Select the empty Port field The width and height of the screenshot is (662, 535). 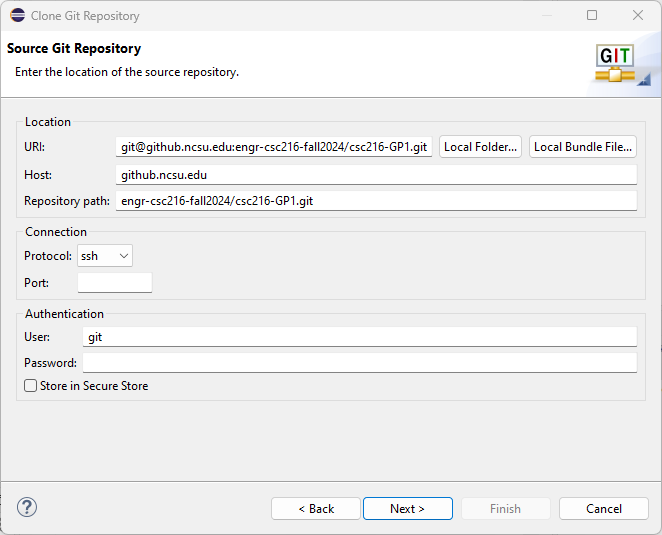click(x=115, y=282)
